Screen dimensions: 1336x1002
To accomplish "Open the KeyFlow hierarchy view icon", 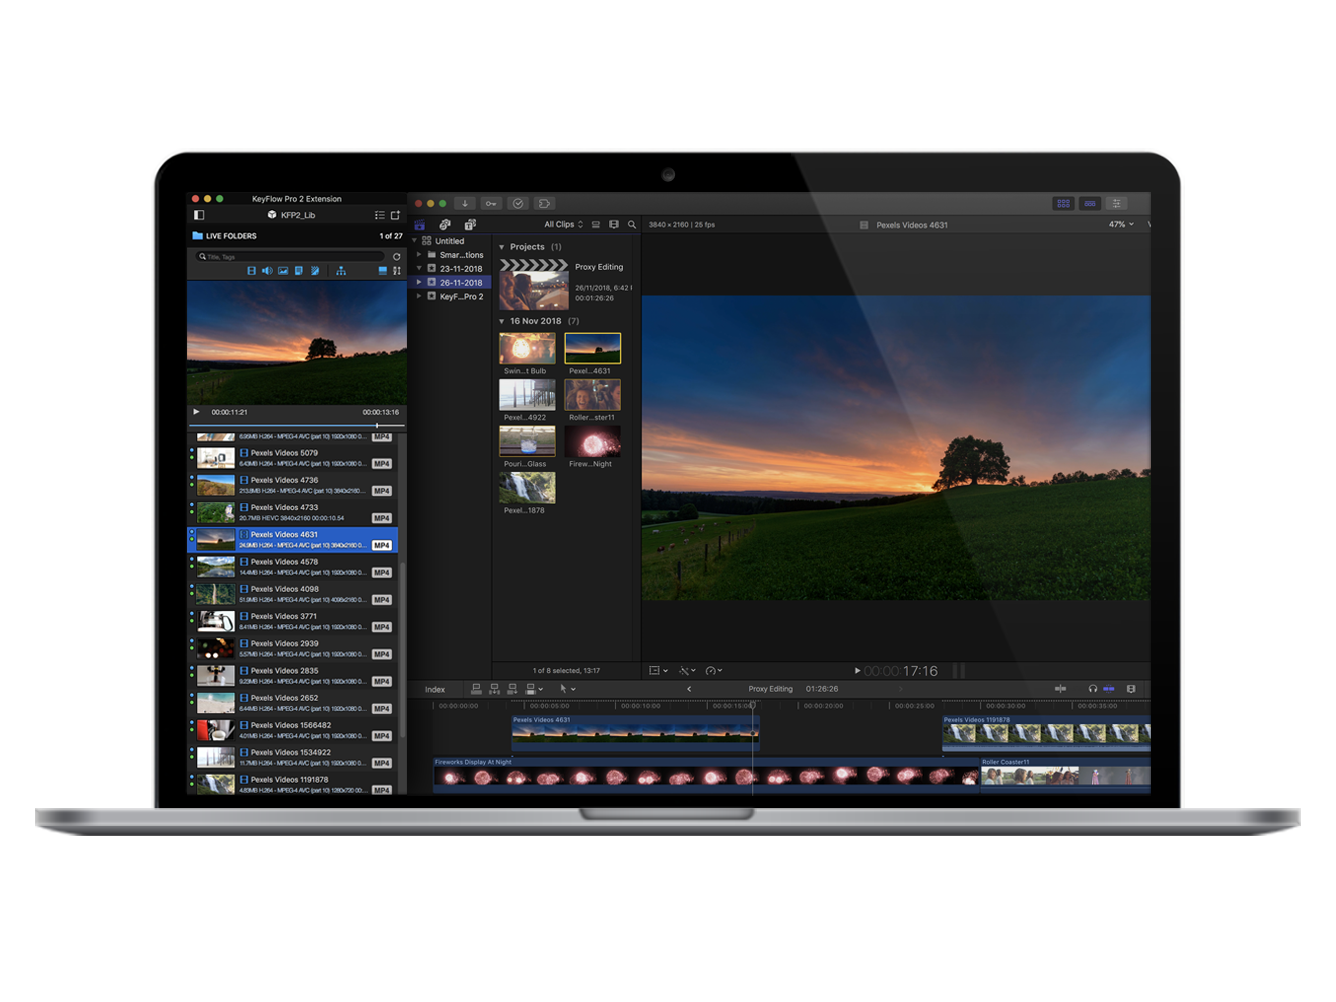I will [x=341, y=271].
